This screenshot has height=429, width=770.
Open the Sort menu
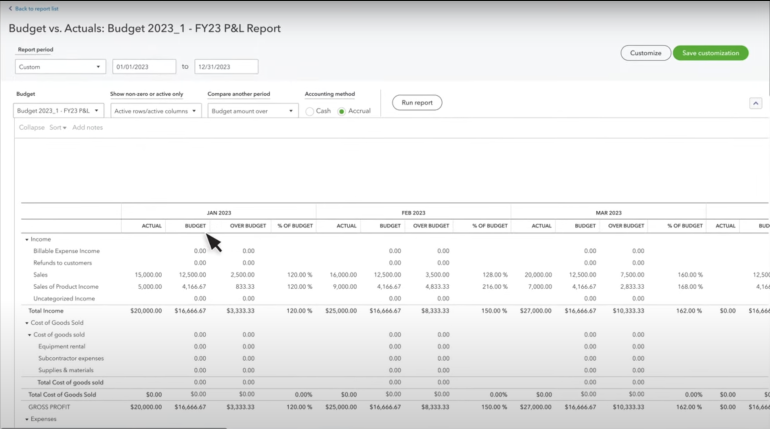(x=57, y=128)
